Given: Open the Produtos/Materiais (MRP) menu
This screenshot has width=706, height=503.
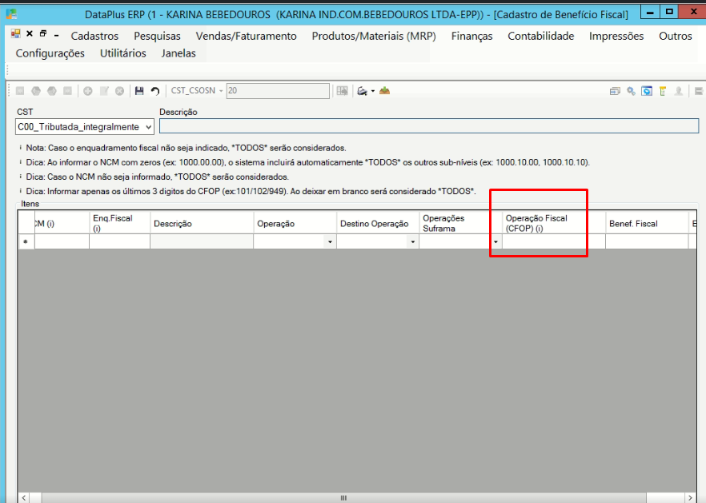Looking at the screenshot, I should [374, 36].
